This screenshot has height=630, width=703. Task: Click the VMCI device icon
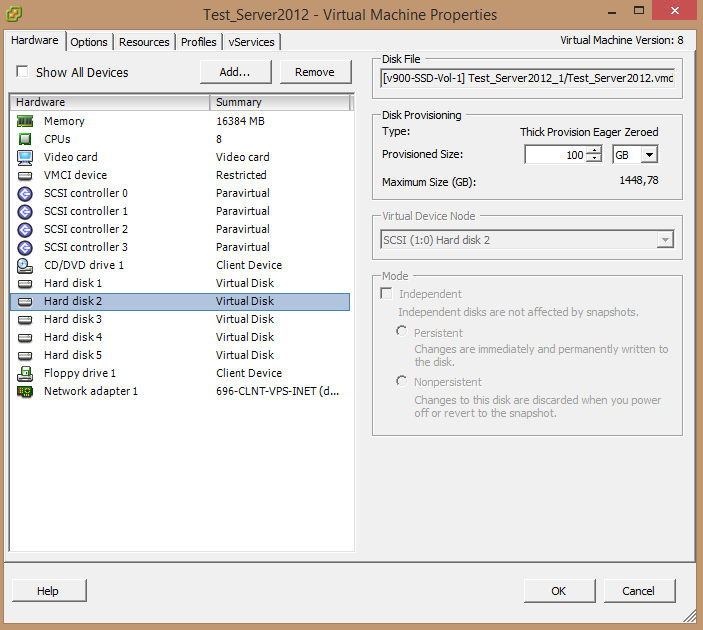pyautogui.click(x=25, y=175)
